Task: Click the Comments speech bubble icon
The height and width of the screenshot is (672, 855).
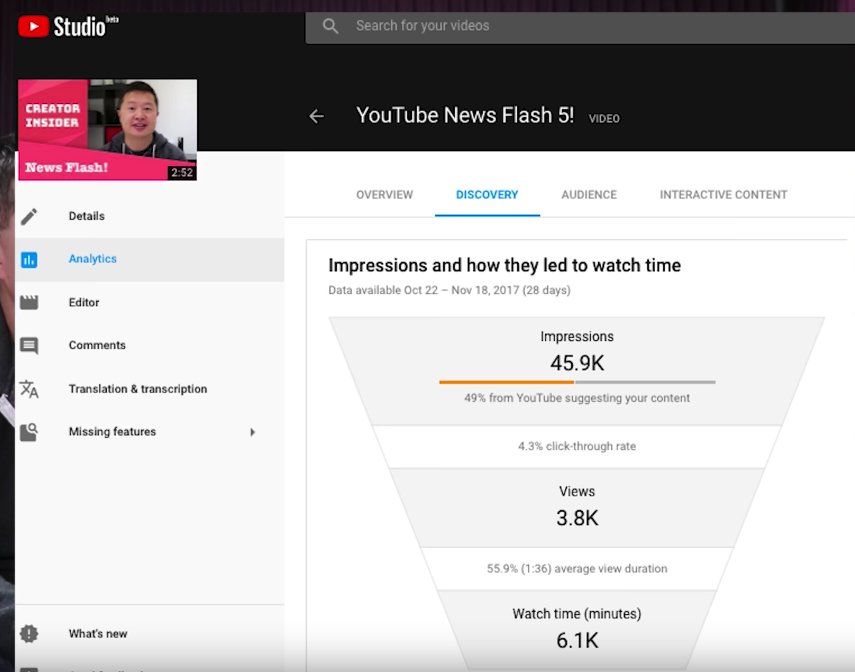Action: (29, 345)
